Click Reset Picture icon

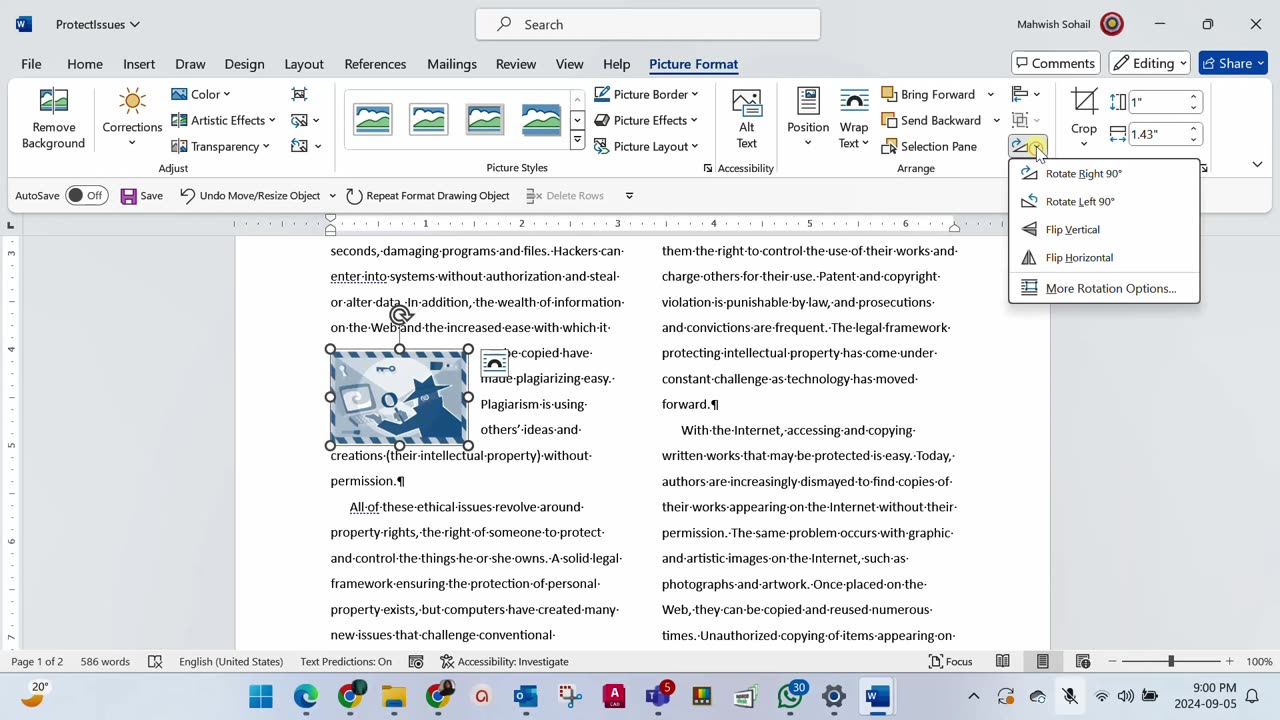pos(299,146)
